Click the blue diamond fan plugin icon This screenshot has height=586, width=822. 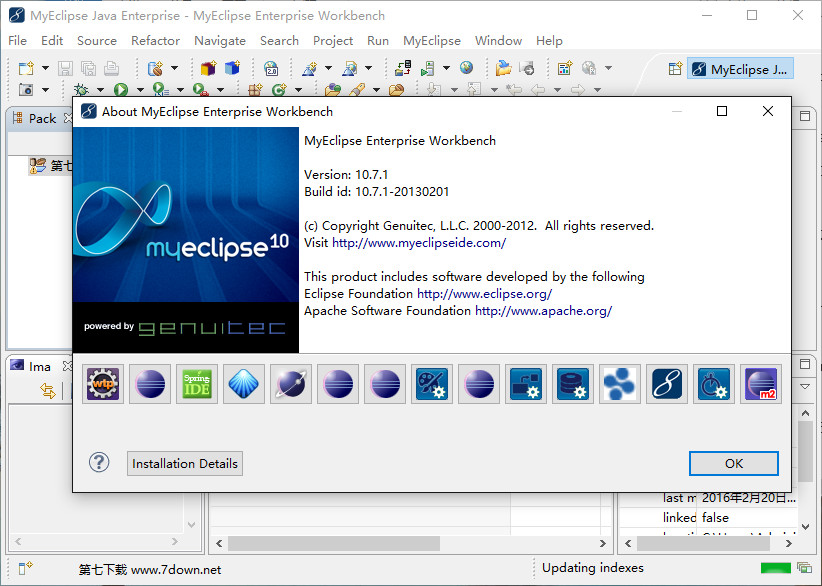[x=244, y=384]
